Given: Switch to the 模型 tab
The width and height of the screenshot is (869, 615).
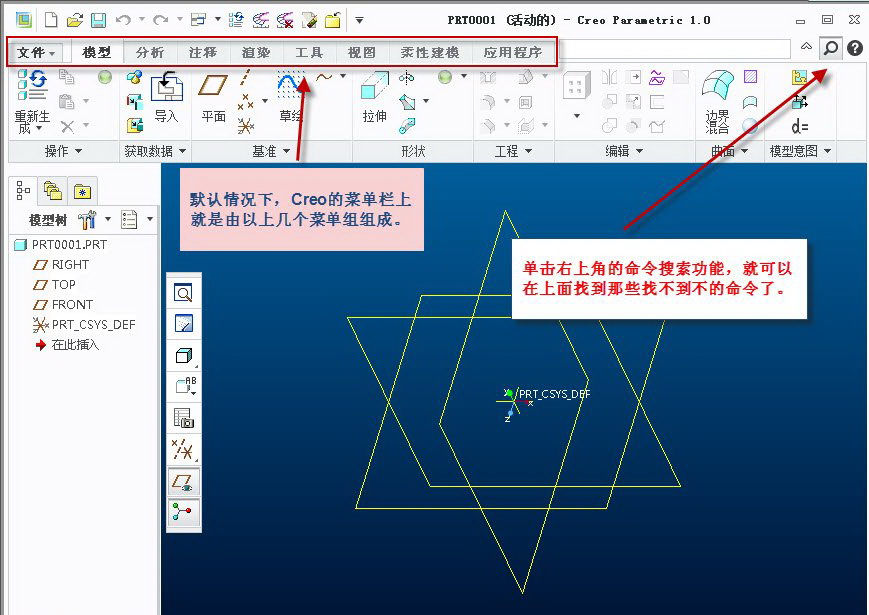Looking at the screenshot, I should click(97, 52).
